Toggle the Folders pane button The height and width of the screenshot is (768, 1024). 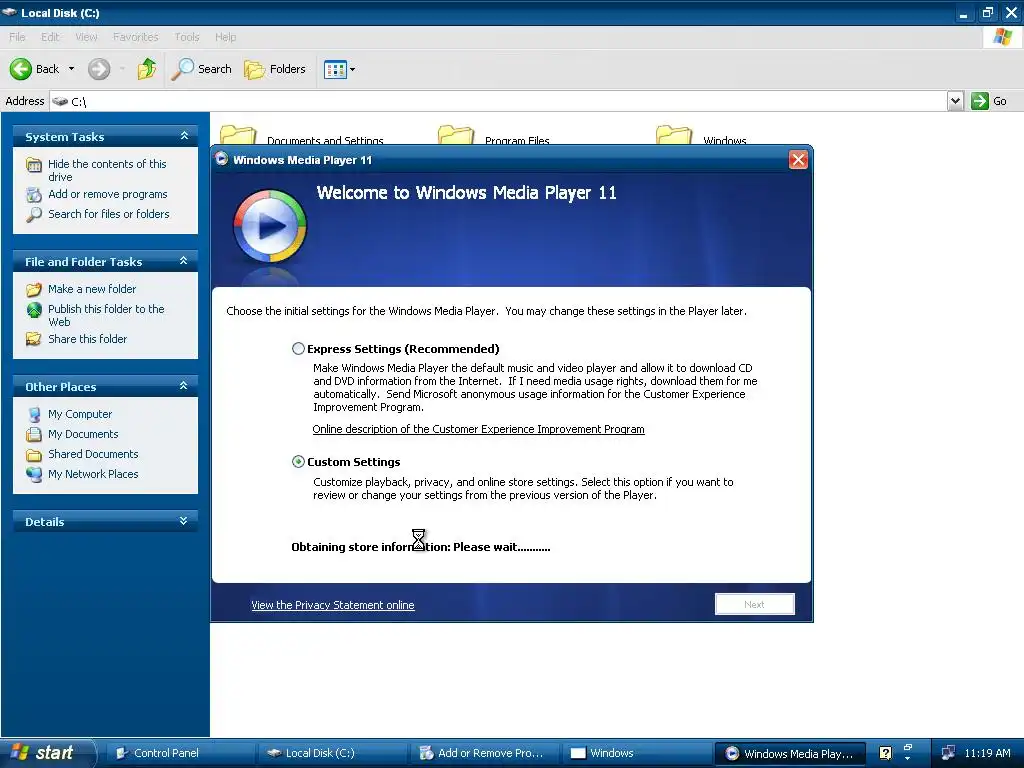(275, 69)
